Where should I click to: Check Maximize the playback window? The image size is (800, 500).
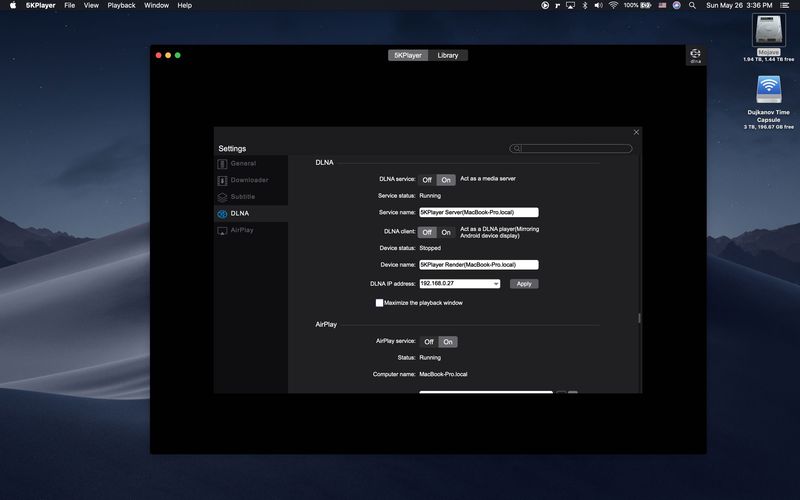point(379,303)
